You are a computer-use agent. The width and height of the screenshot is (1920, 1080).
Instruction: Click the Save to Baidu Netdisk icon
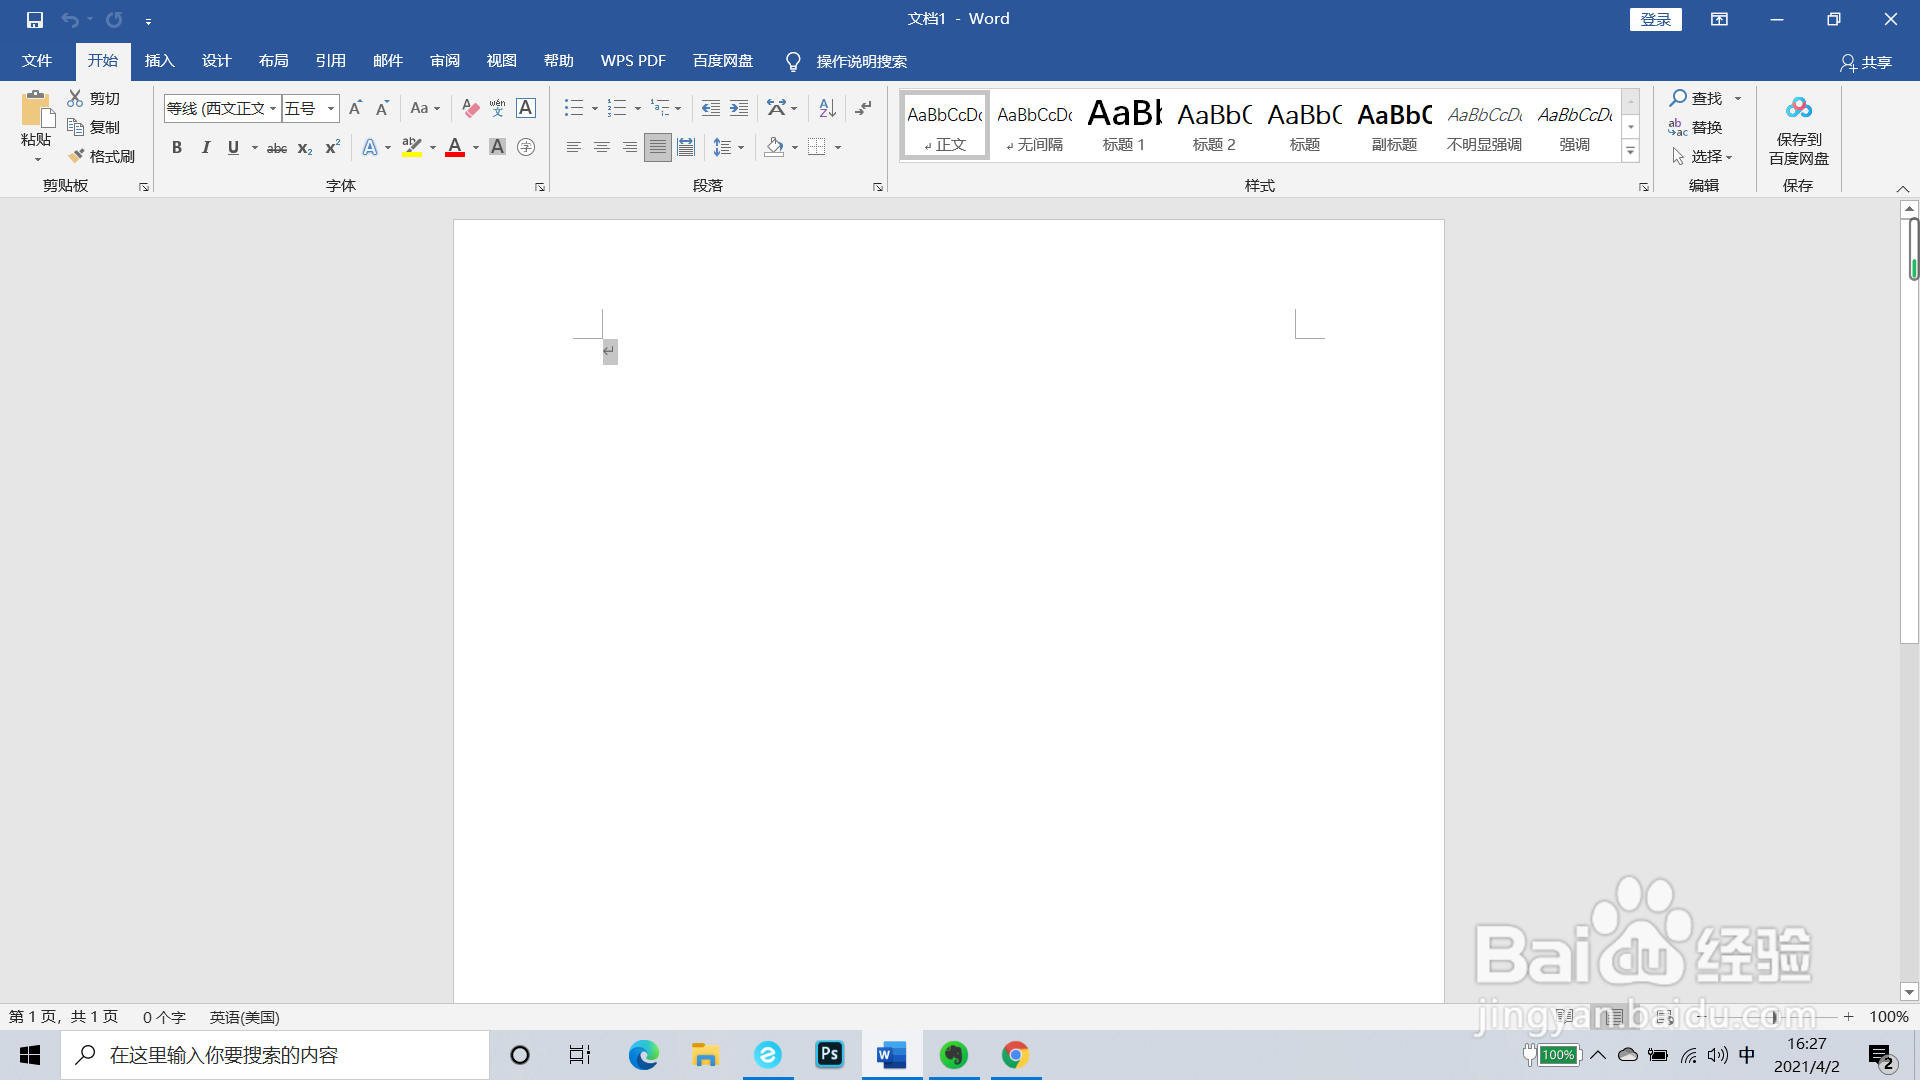1798,108
